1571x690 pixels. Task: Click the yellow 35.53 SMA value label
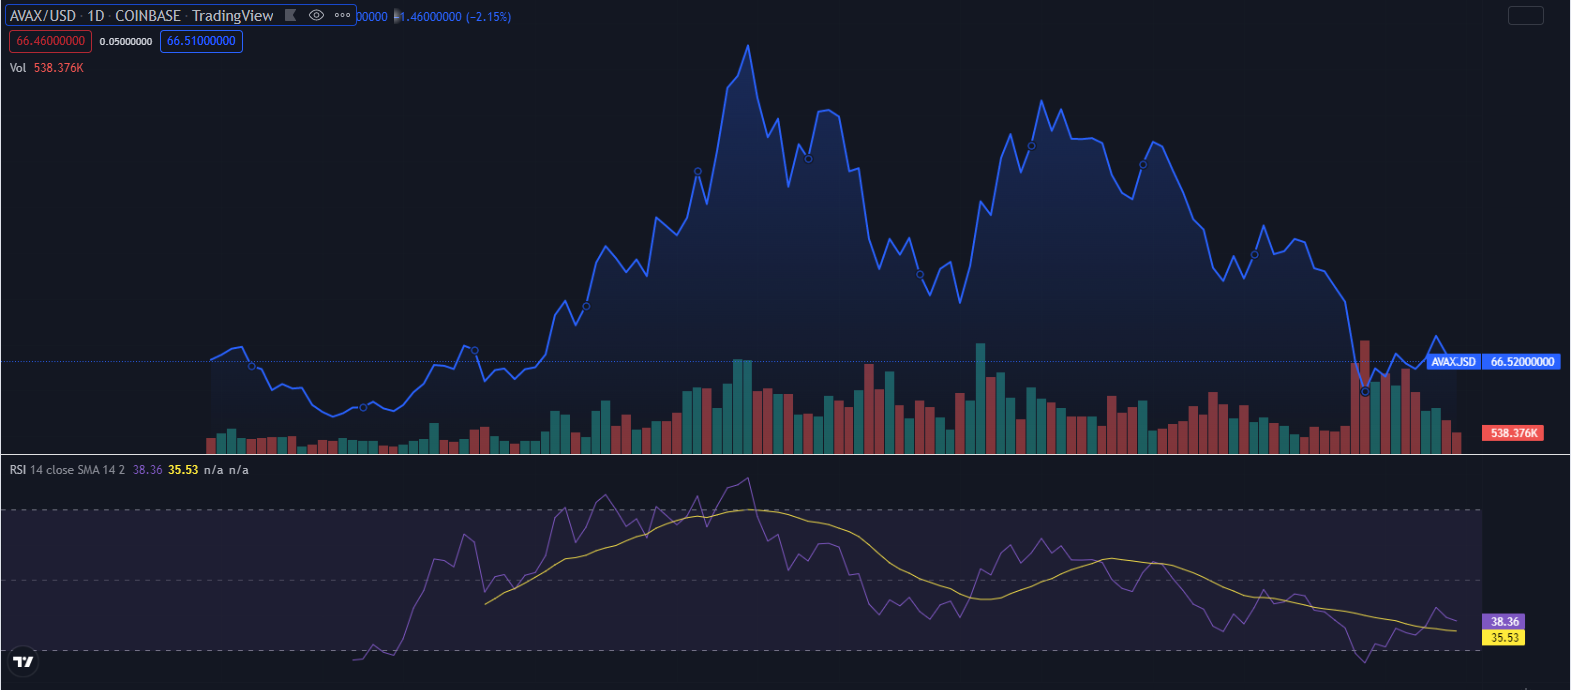[1504, 637]
